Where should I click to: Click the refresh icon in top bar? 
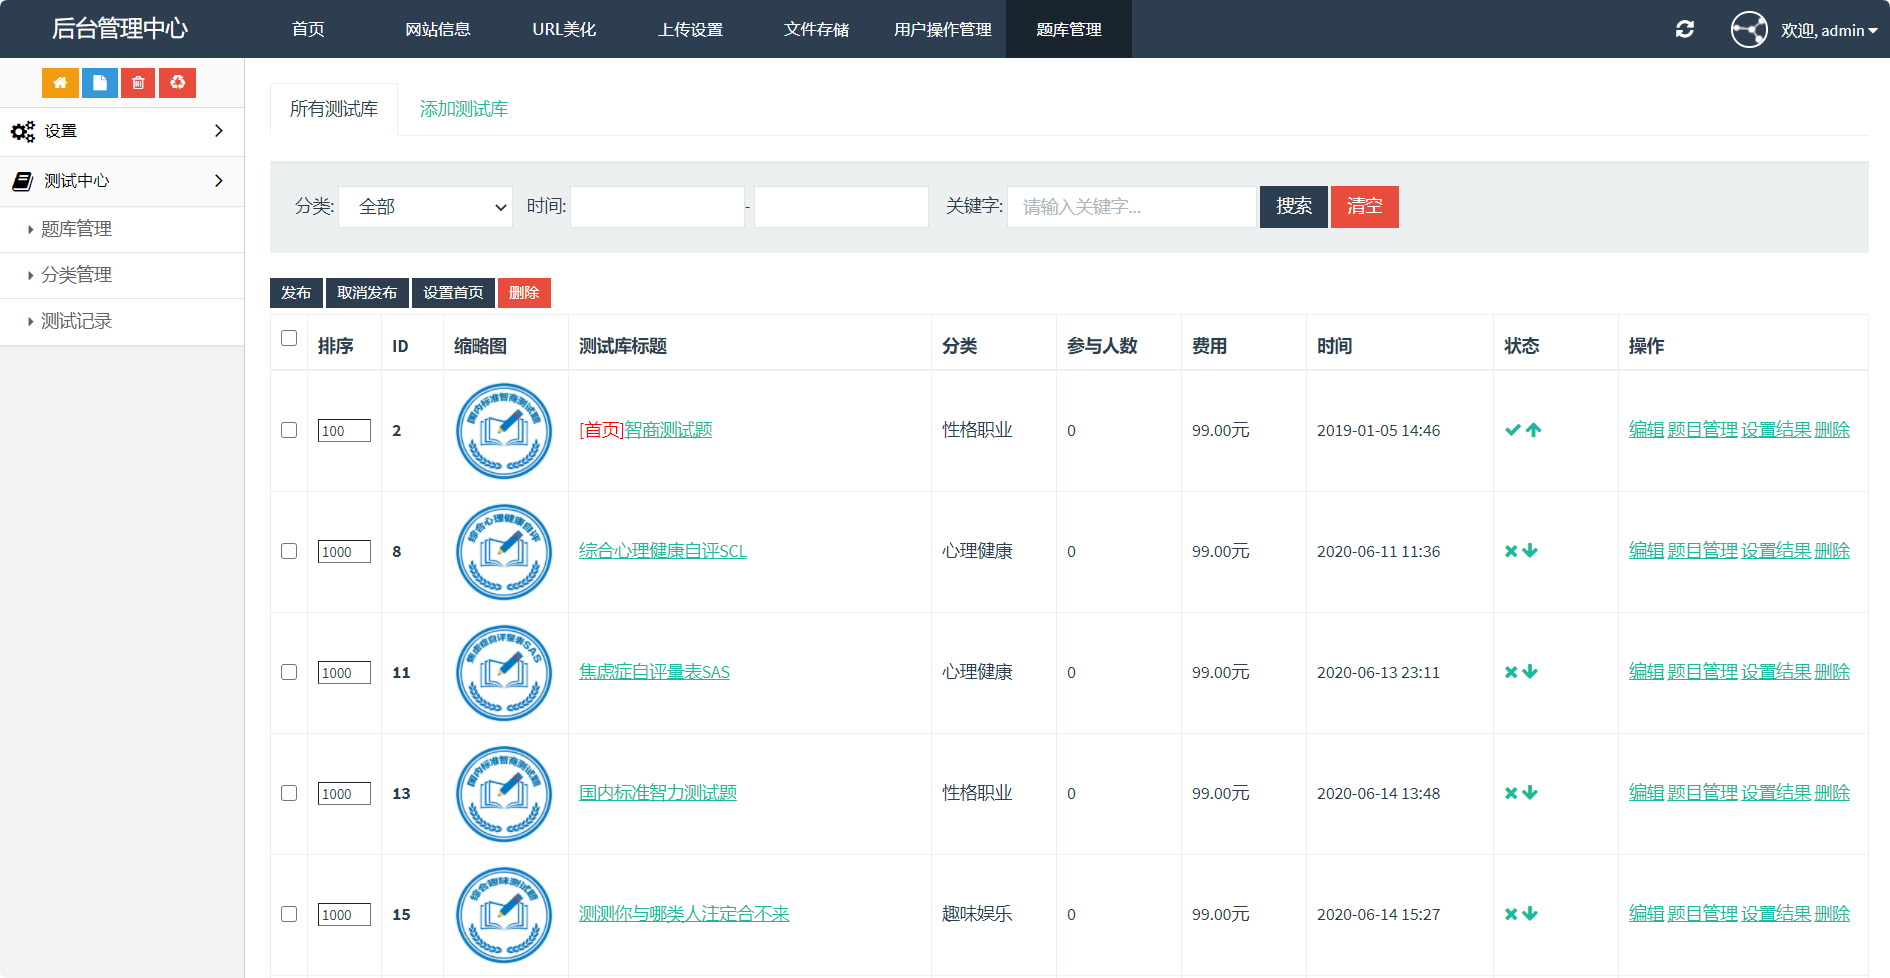tap(1684, 29)
